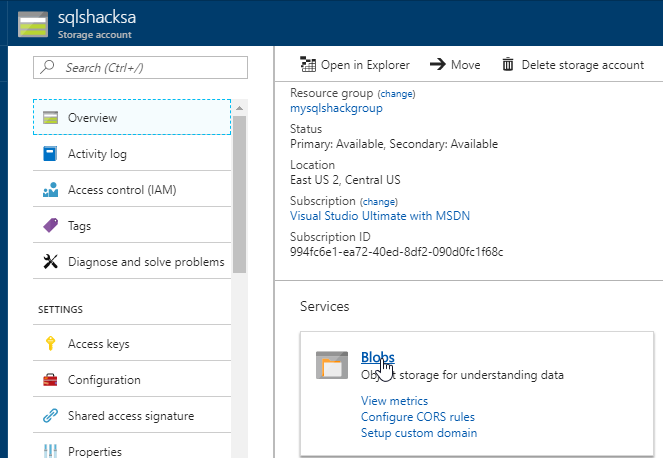Click the purple Tags icon

[x=50, y=226]
